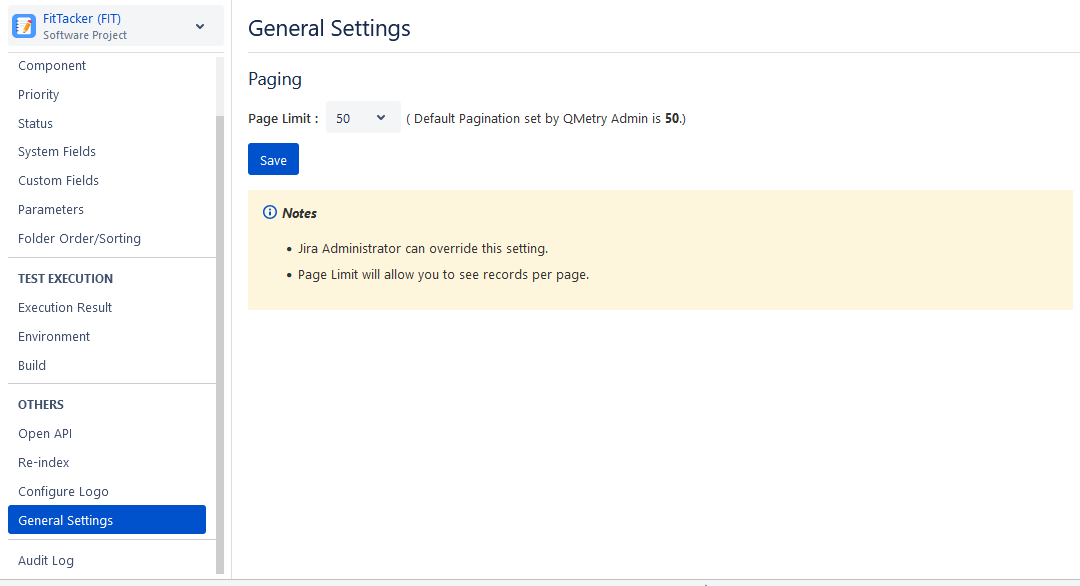The width and height of the screenshot is (1080, 586).
Task: Click the default pagination hint text
Action: point(546,118)
